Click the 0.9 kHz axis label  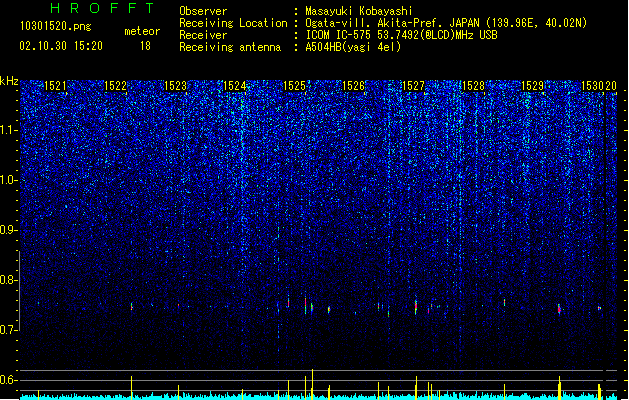(8, 230)
